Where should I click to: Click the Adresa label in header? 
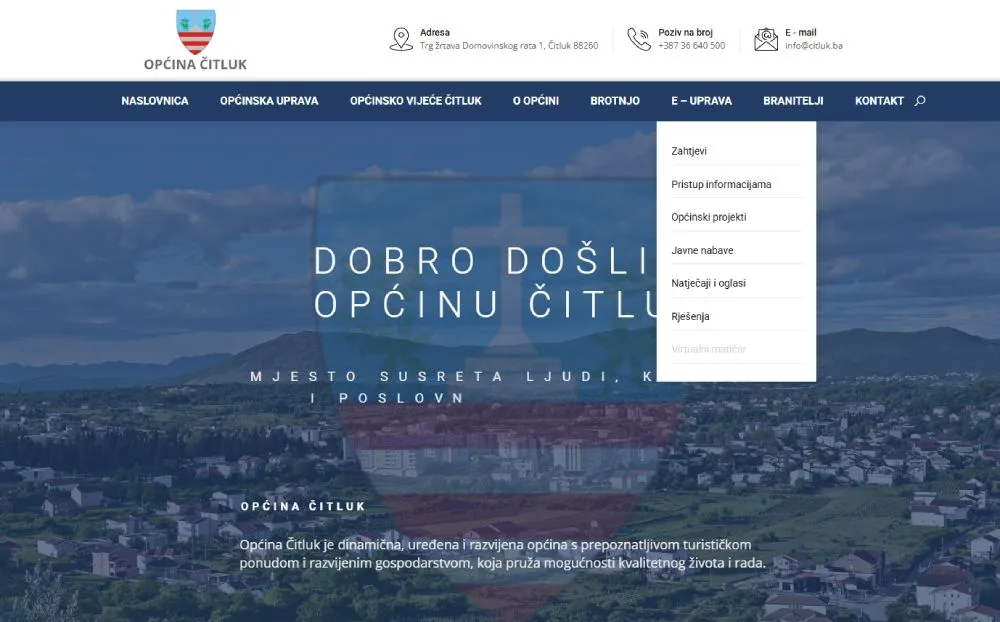(434, 33)
